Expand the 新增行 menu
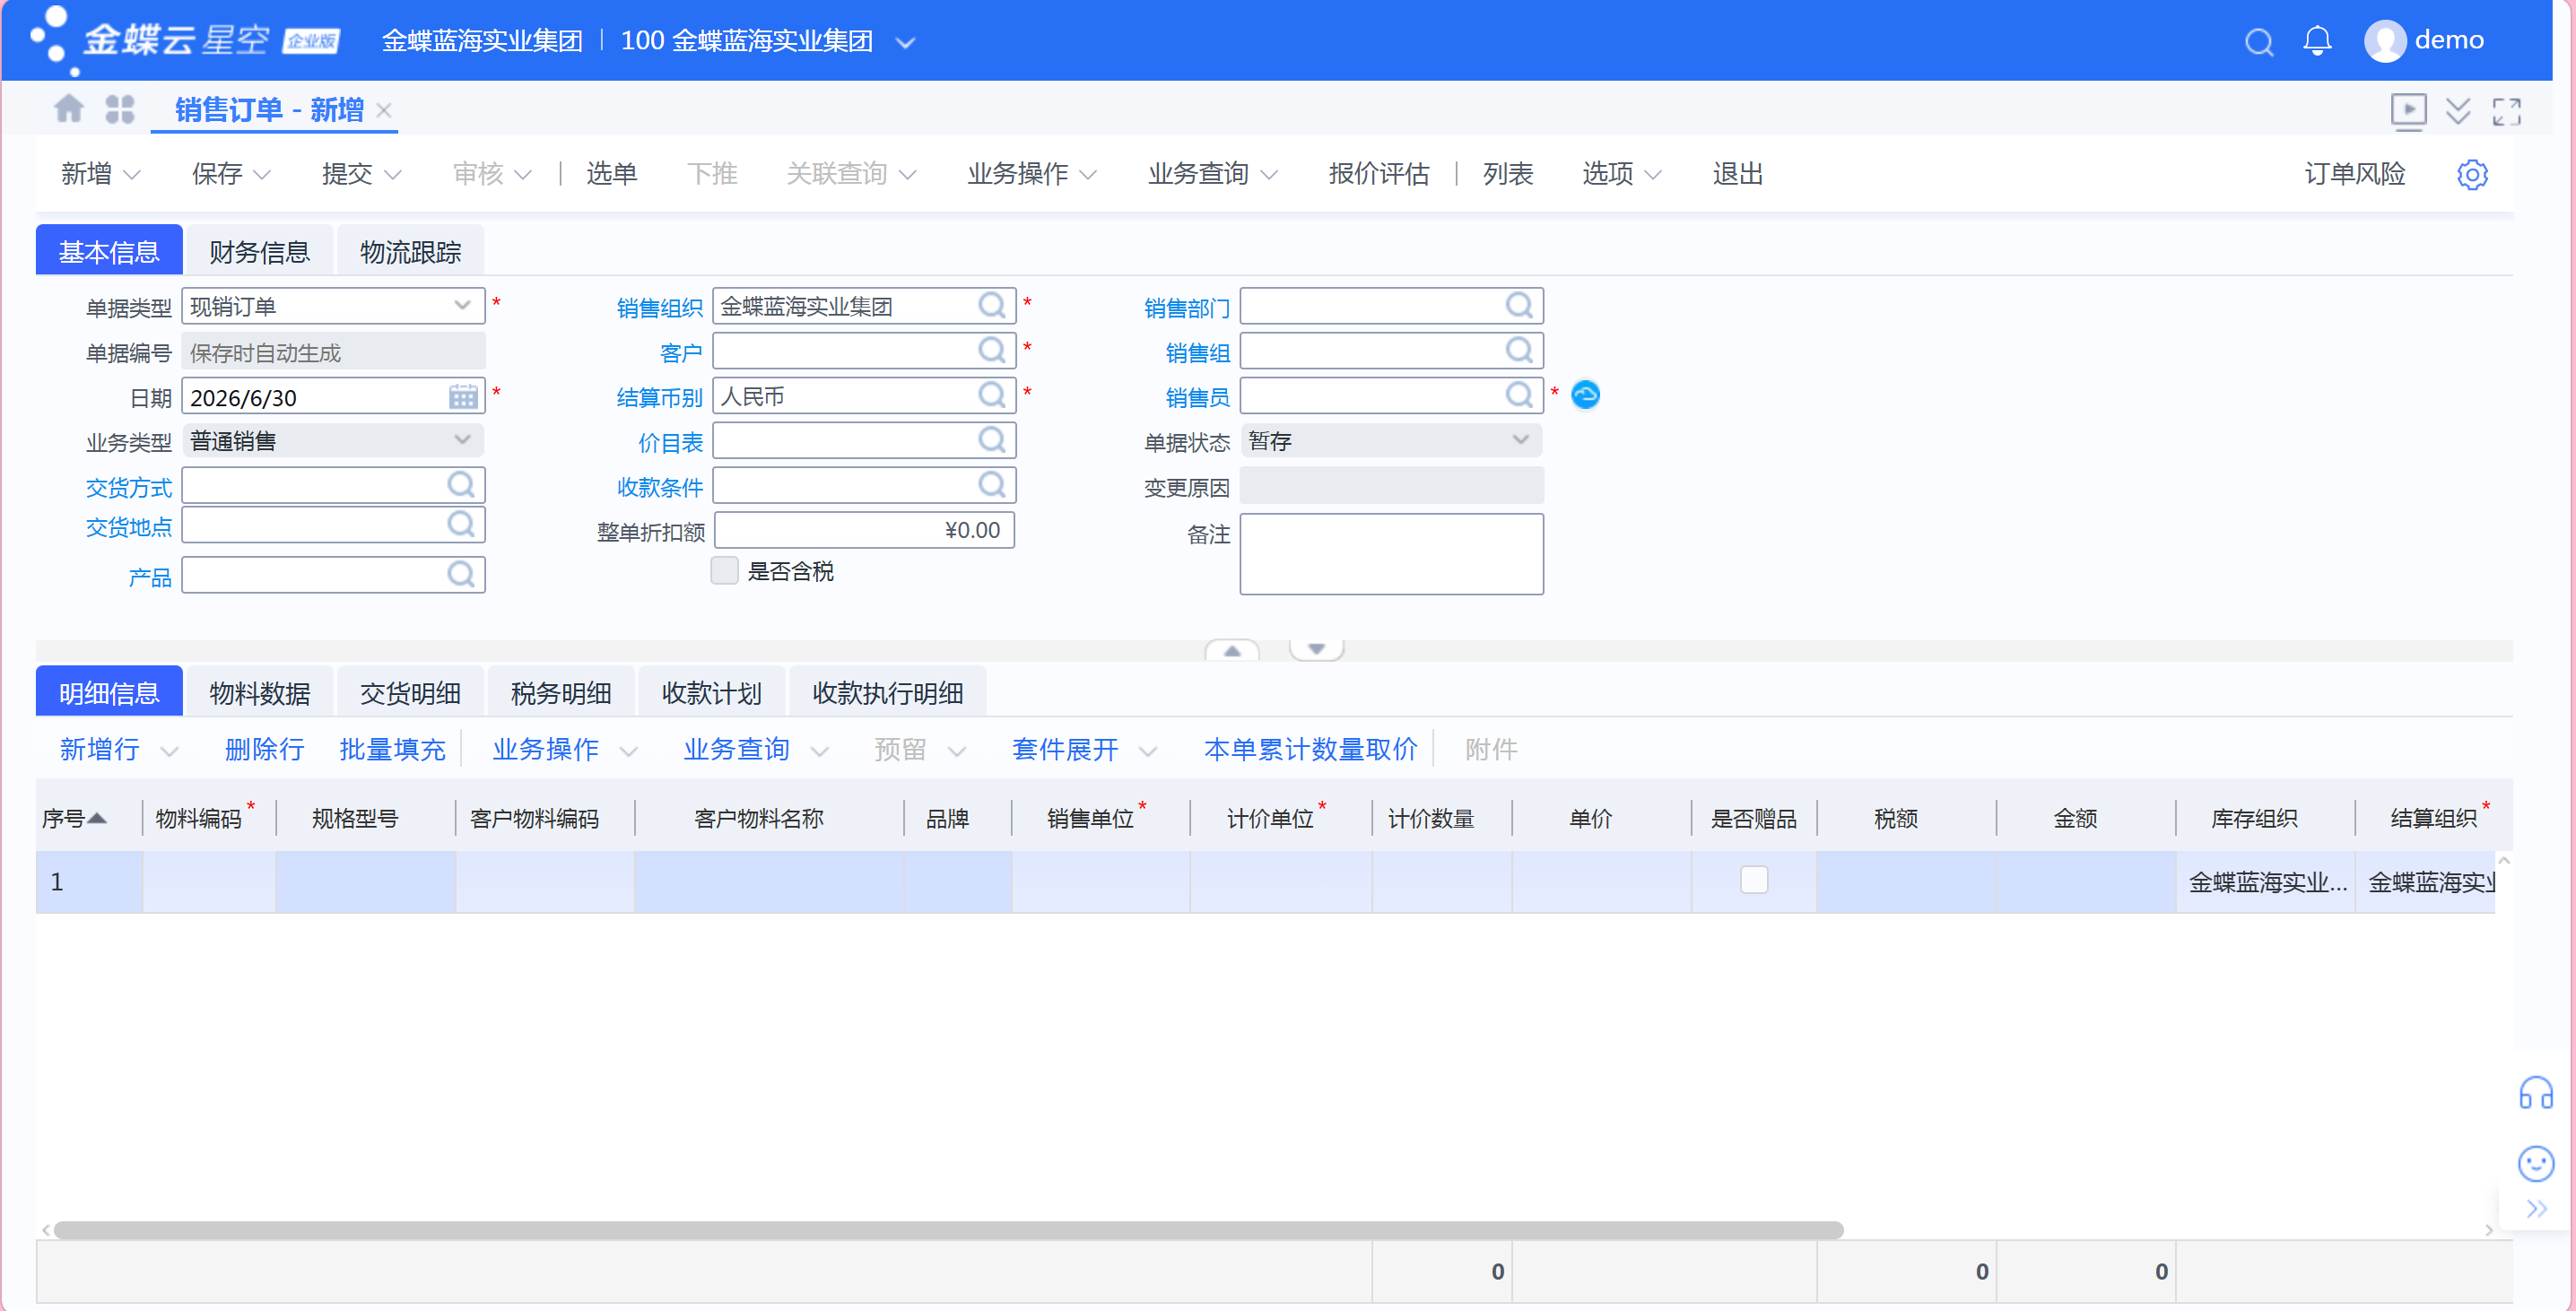The width and height of the screenshot is (2576, 1311). coord(169,751)
